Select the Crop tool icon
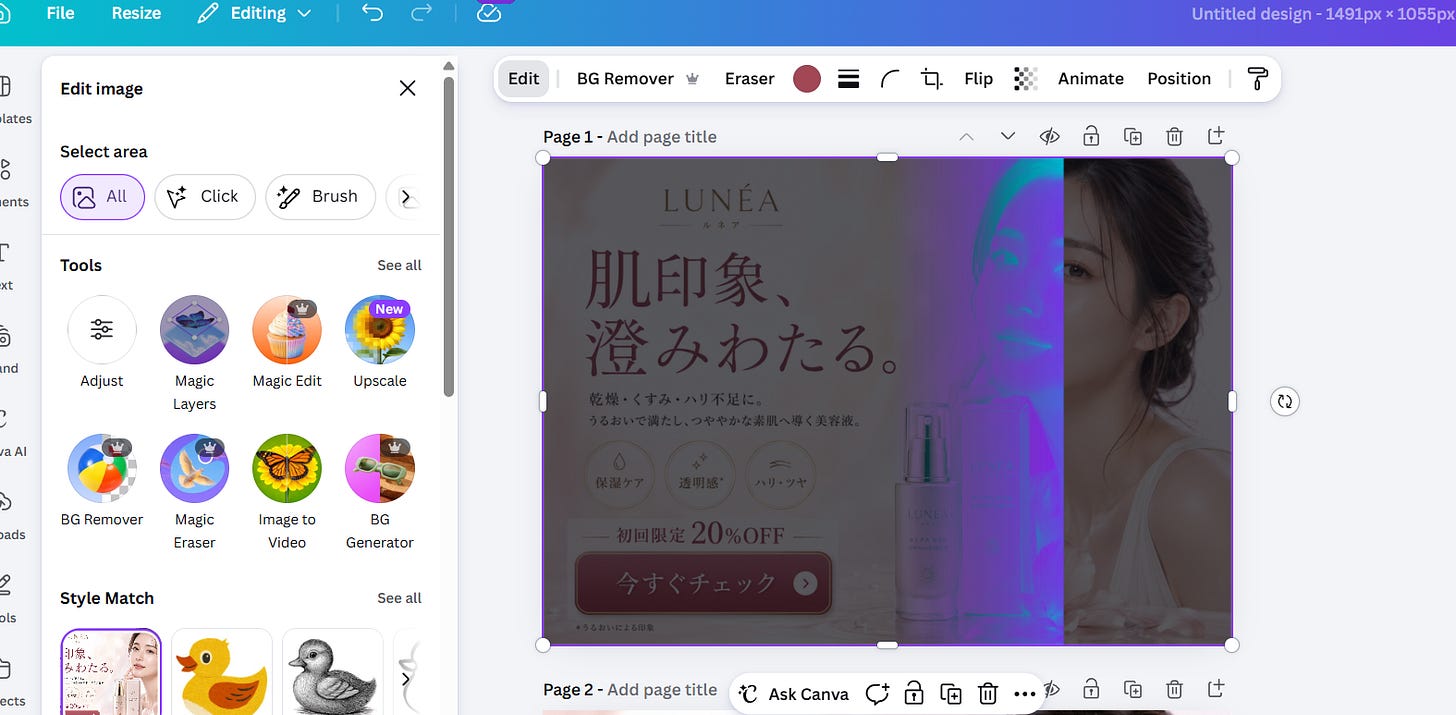The height and width of the screenshot is (715, 1456). (931, 79)
